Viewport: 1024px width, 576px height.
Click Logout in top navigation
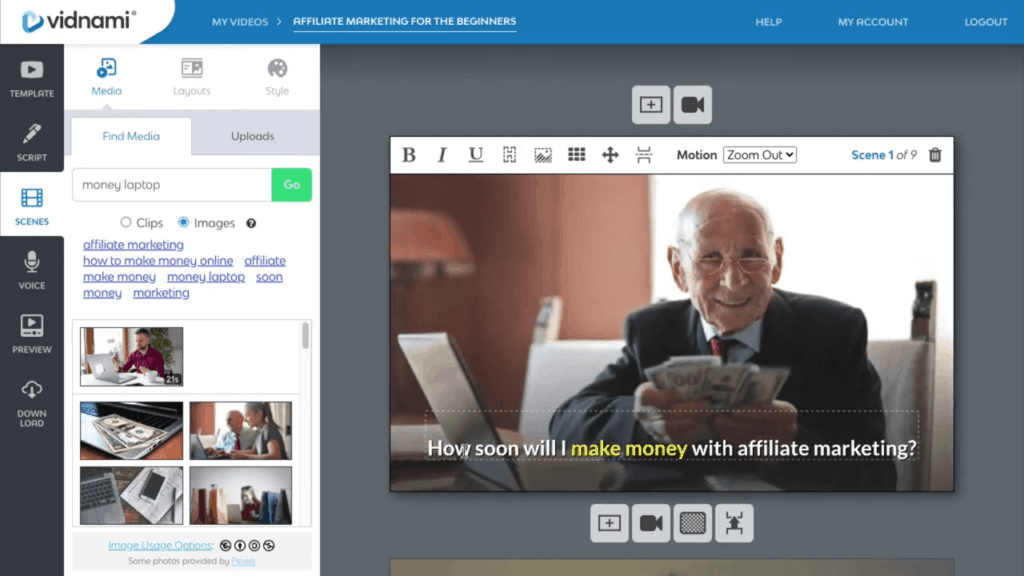tap(986, 22)
